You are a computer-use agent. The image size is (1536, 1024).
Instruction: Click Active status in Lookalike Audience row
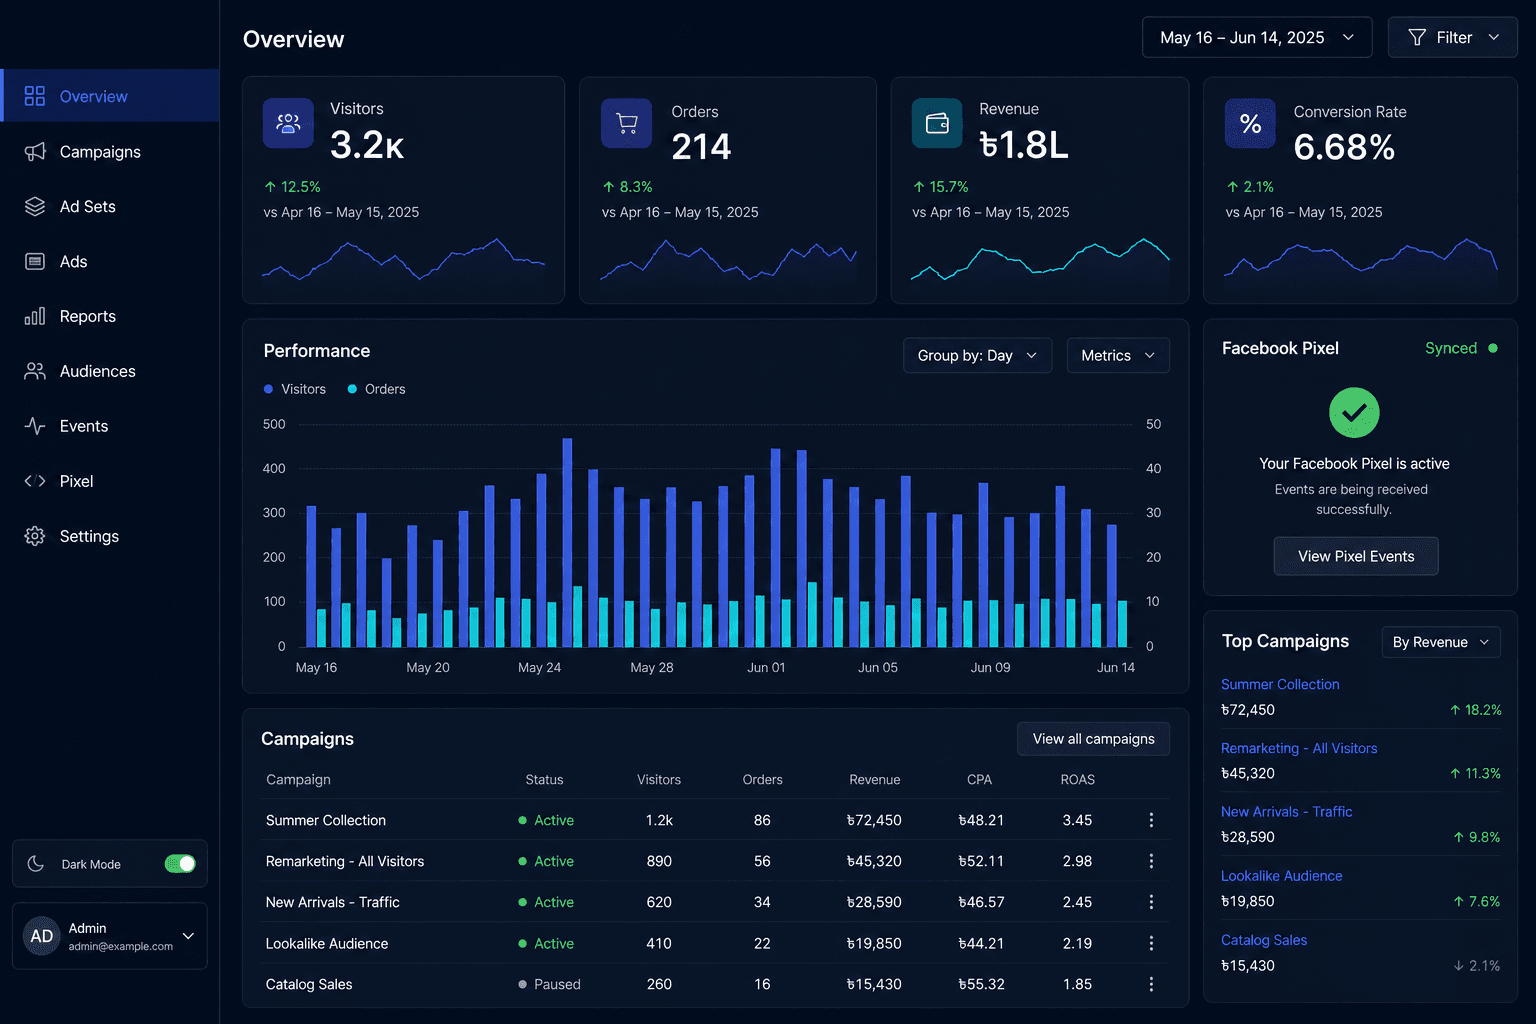[546, 943]
